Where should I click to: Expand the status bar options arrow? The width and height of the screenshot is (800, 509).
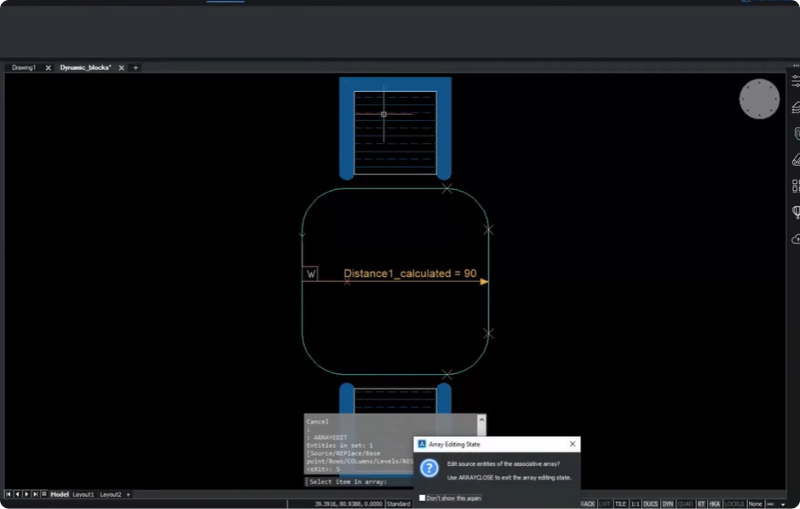[x=783, y=504]
